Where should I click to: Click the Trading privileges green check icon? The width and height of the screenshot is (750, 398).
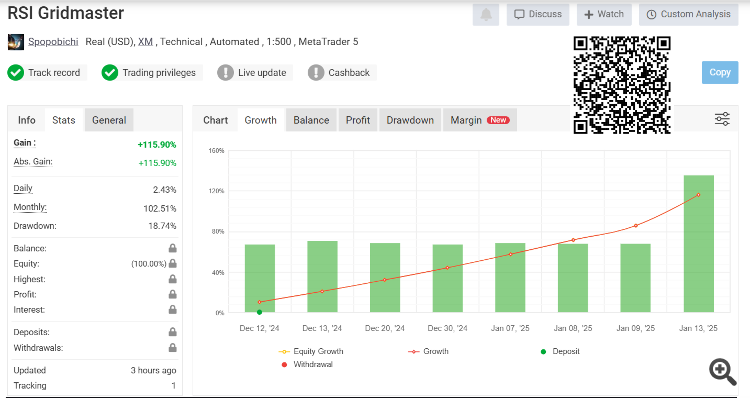point(110,73)
